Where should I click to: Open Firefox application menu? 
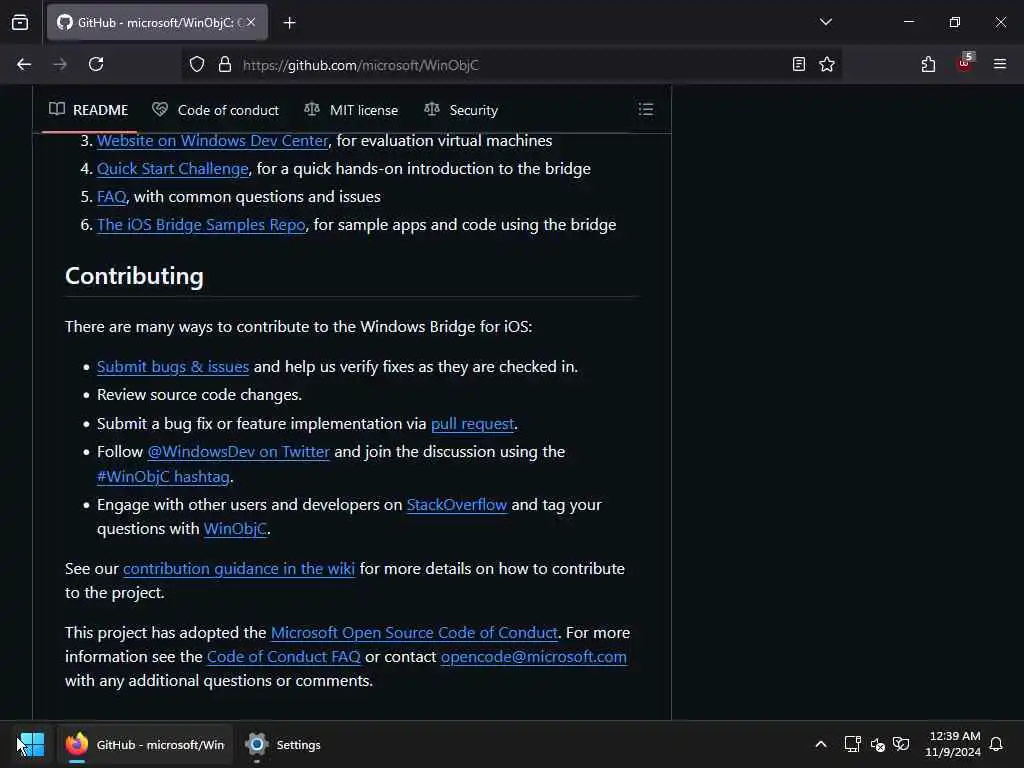[x=999, y=64]
